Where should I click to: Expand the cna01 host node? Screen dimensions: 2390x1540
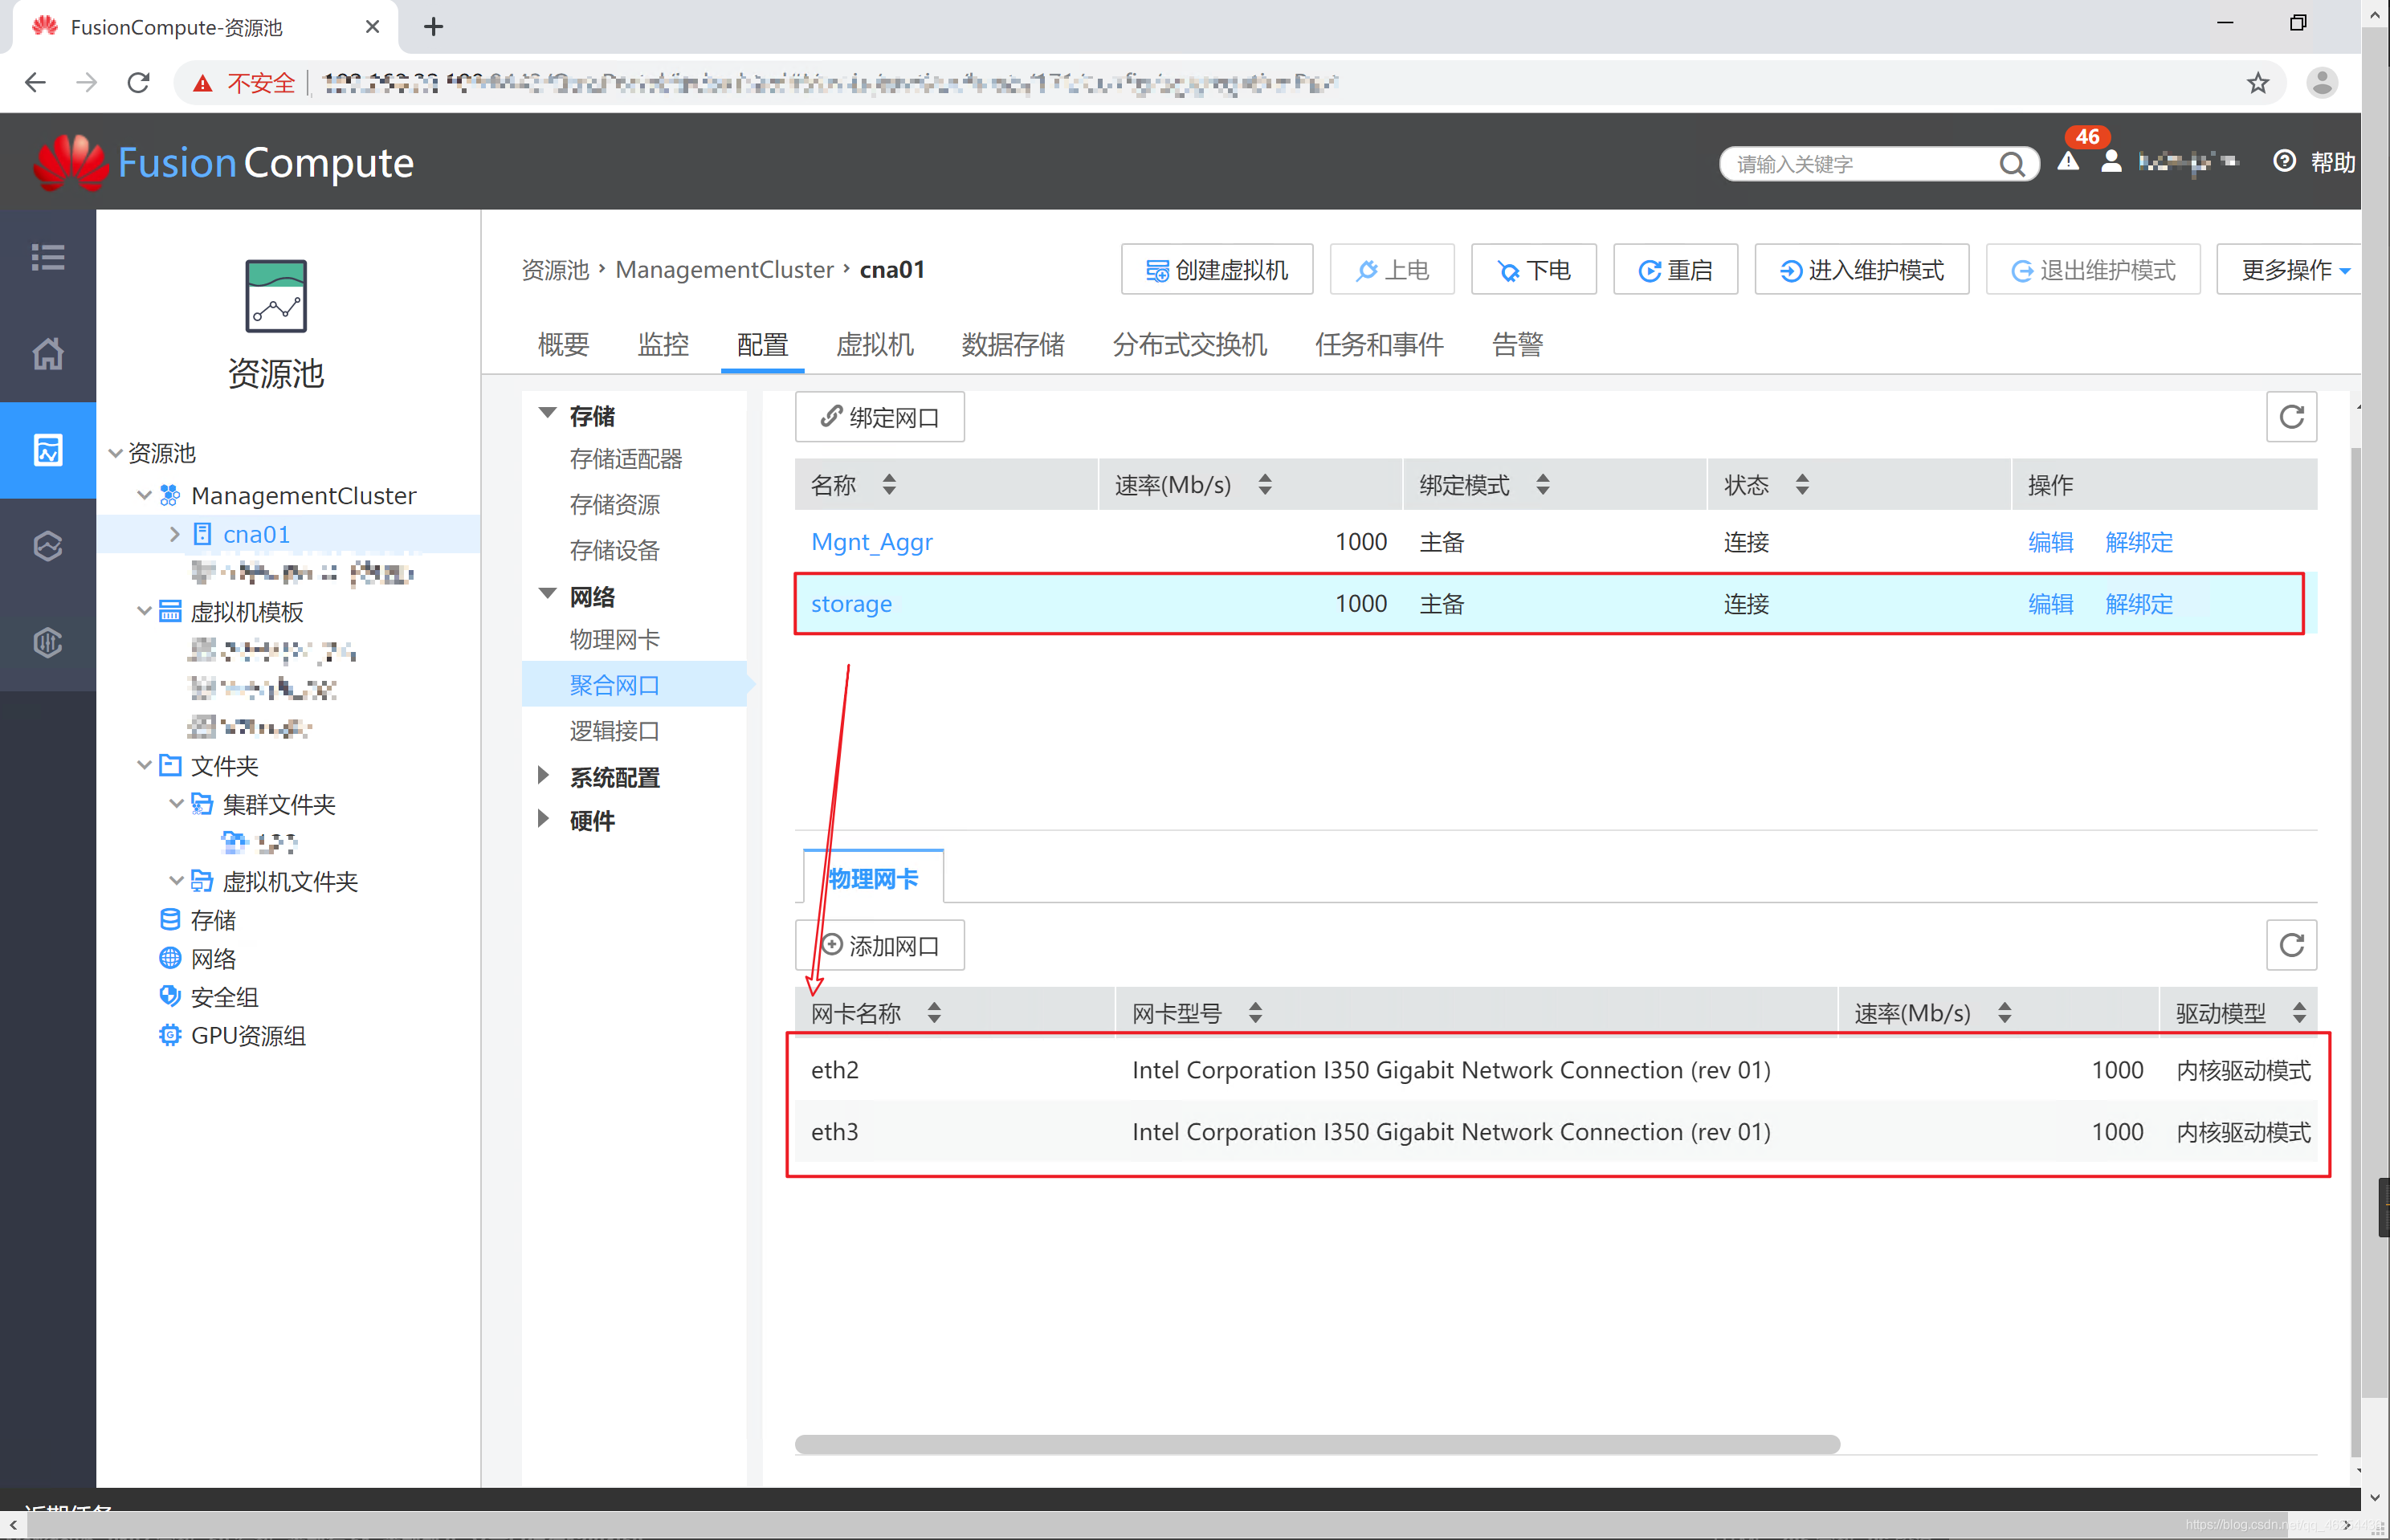[x=174, y=534]
